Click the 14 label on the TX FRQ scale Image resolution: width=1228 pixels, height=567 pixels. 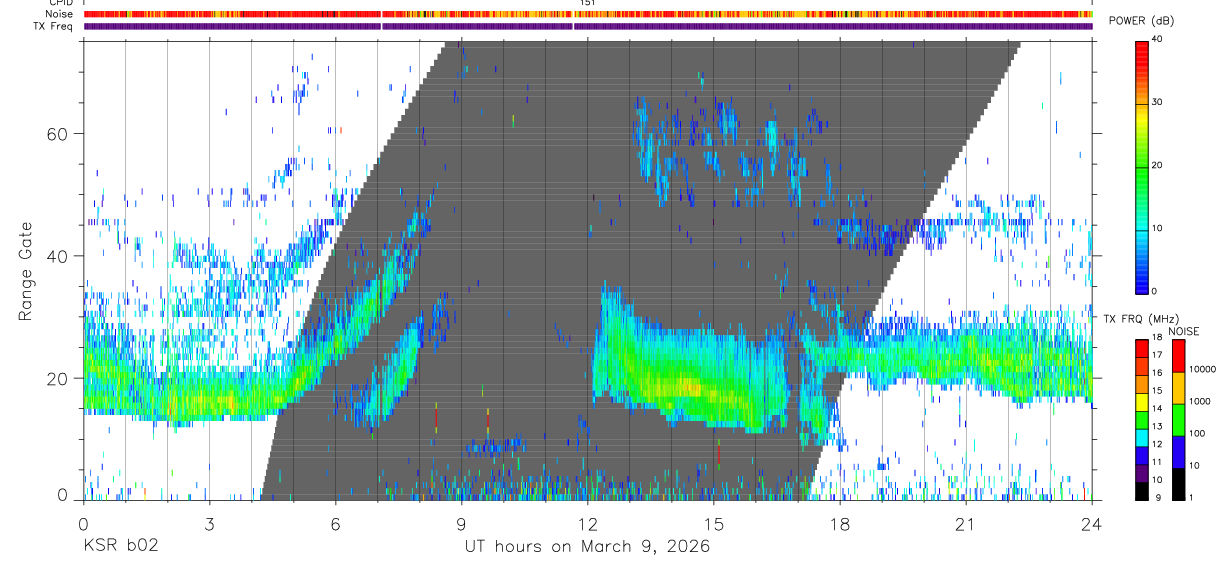pos(1157,409)
